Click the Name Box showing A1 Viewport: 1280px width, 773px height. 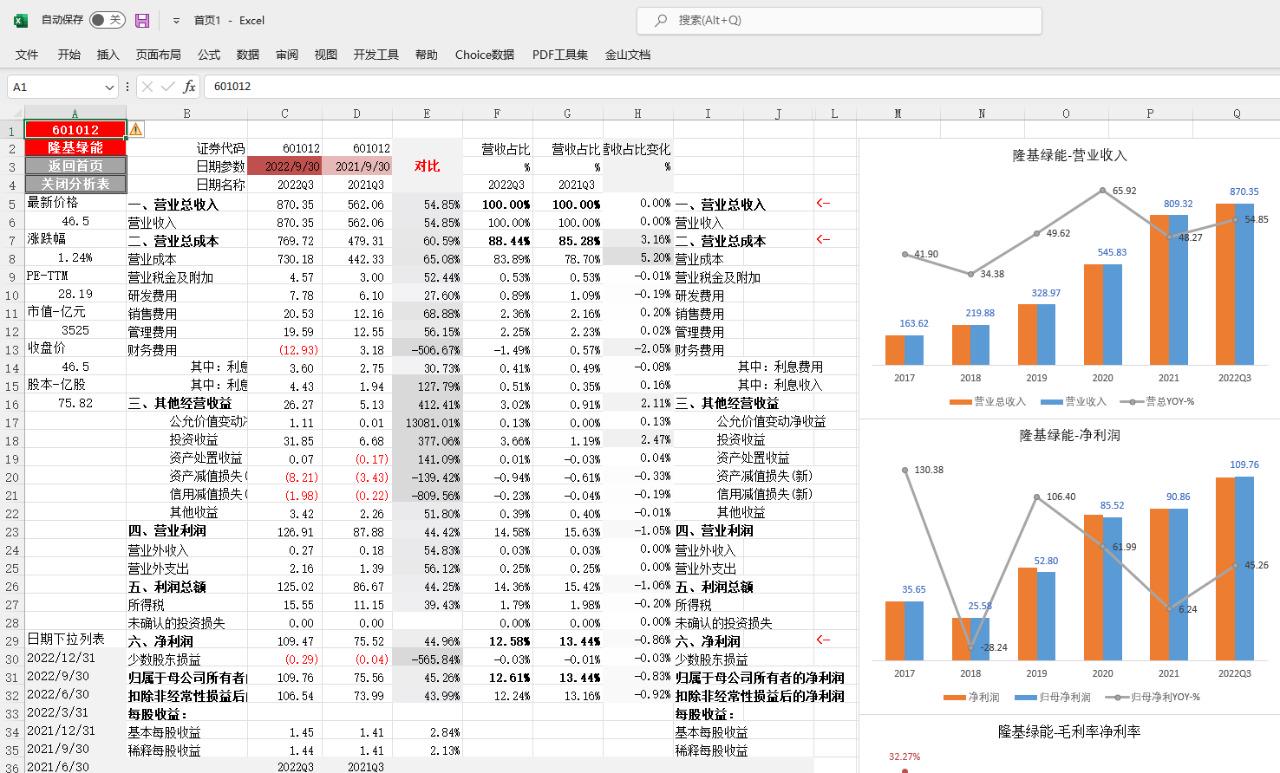pos(62,87)
